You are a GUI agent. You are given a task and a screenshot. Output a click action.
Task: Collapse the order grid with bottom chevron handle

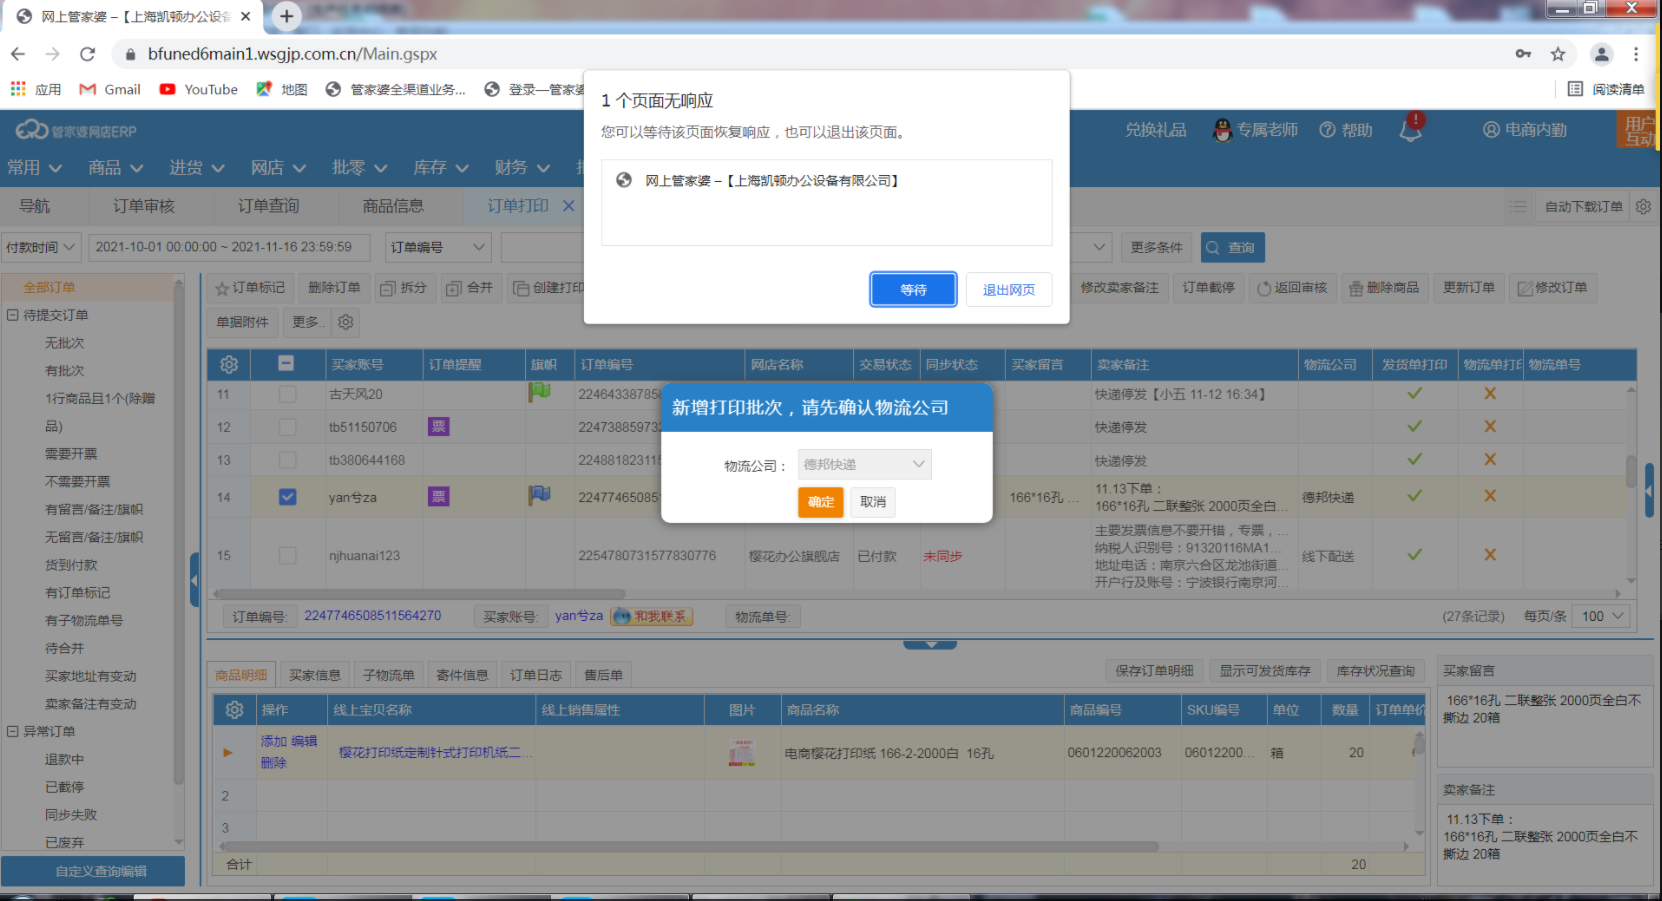[x=930, y=645]
